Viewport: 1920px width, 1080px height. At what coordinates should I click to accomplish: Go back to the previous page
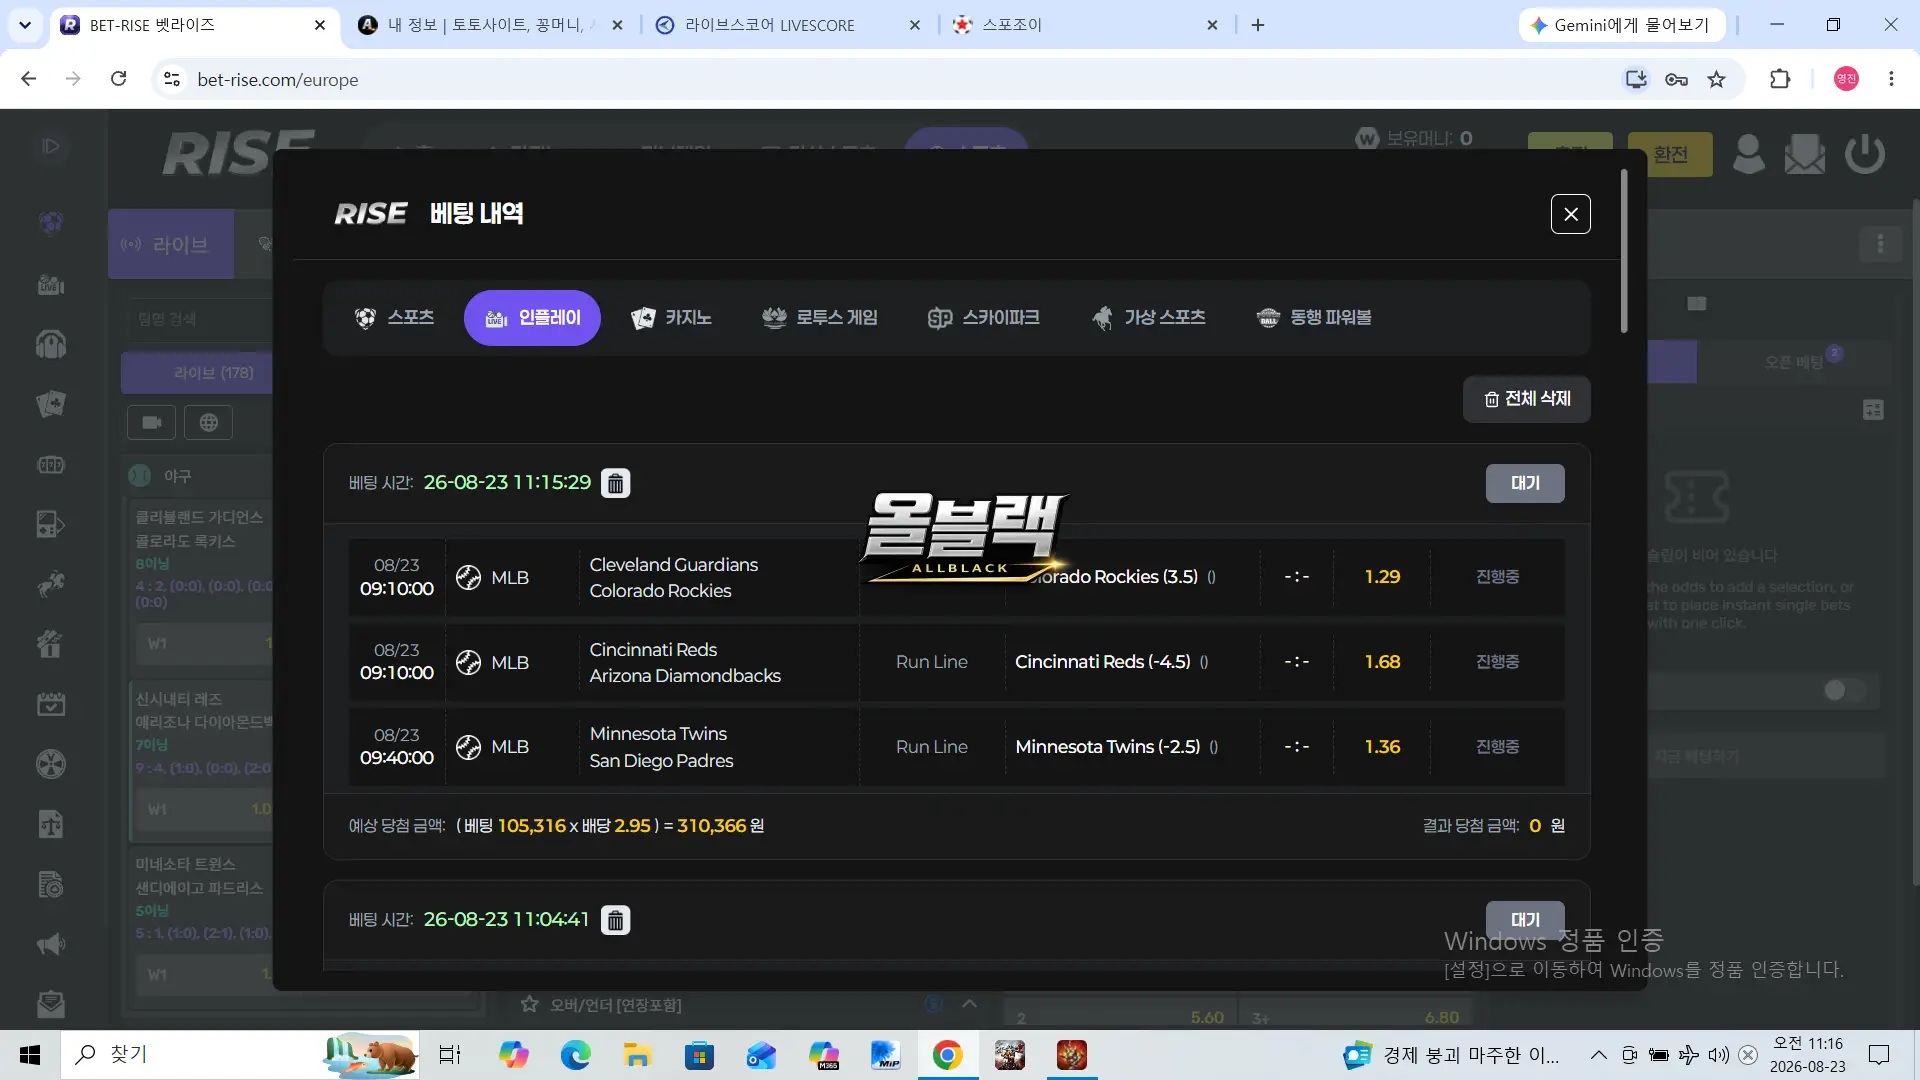pyautogui.click(x=29, y=79)
